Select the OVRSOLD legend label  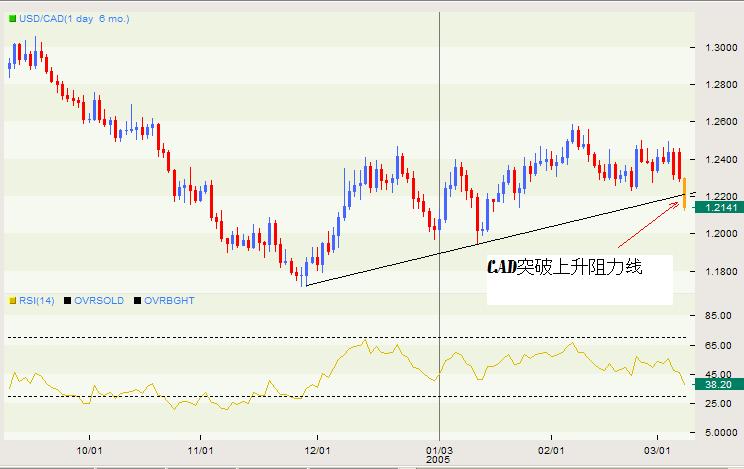coord(99,300)
